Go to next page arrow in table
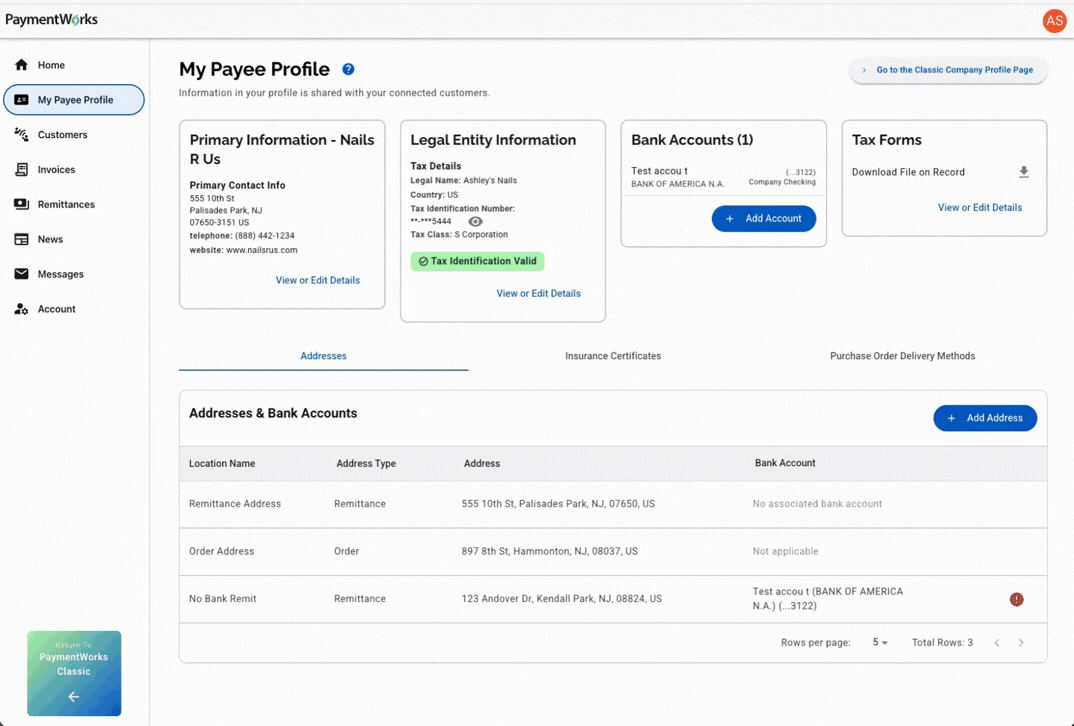The width and height of the screenshot is (1074, 726). (1021, 642)
